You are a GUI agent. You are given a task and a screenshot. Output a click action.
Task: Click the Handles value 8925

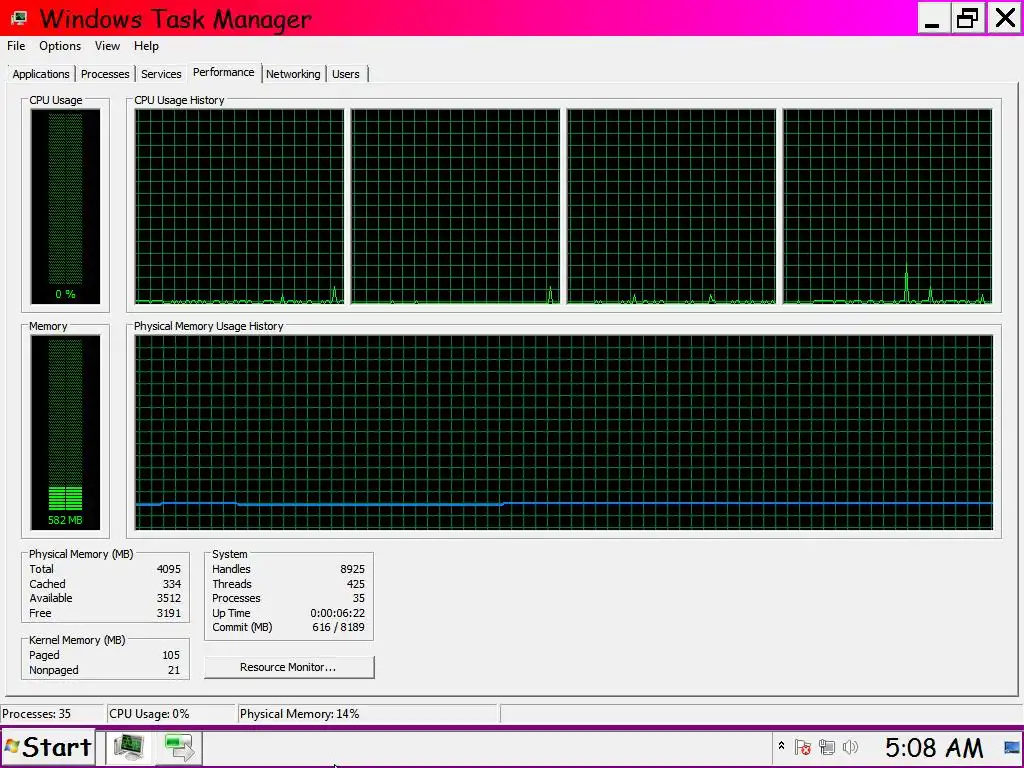352,569
